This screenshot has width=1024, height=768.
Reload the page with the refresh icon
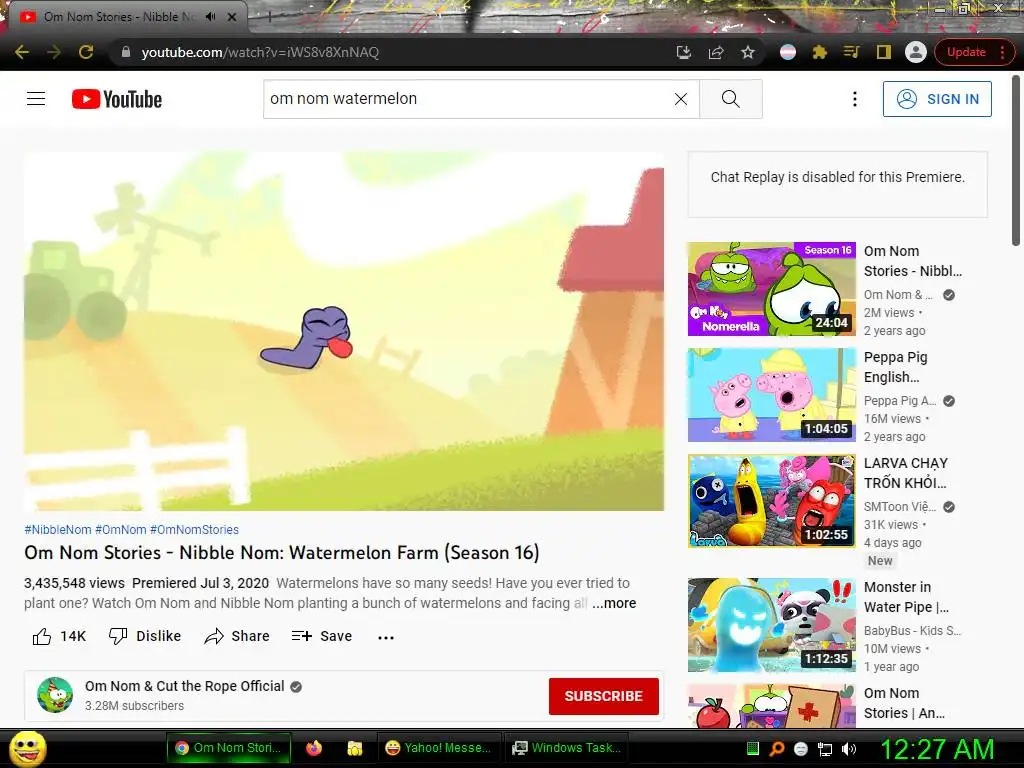coord(86,52)
